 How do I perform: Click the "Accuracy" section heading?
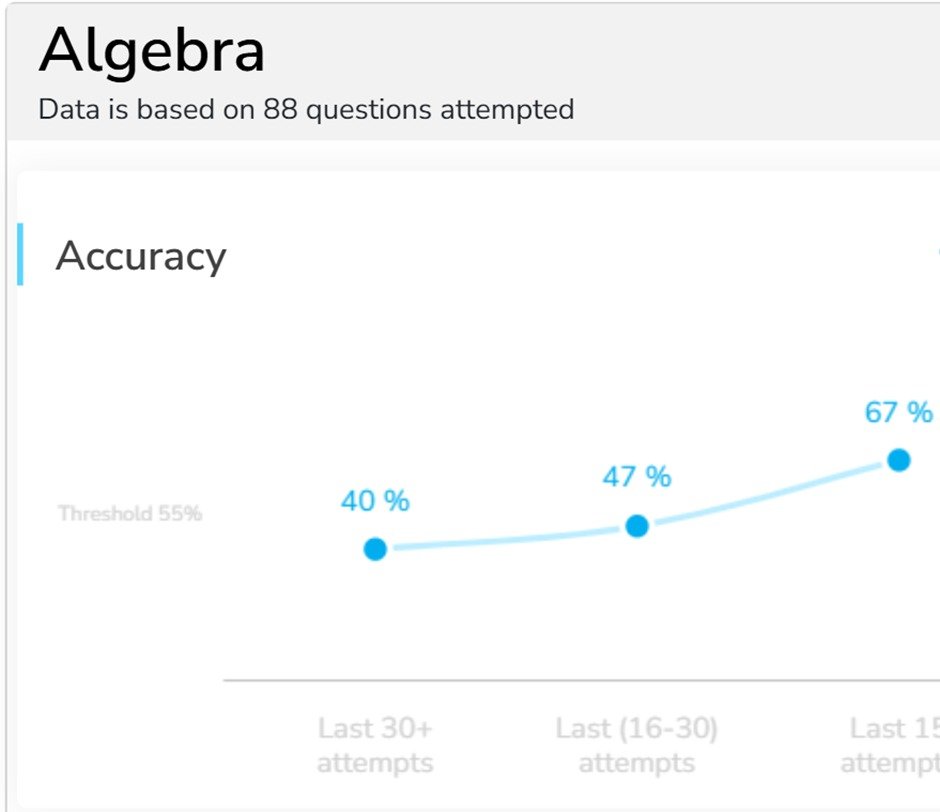point(141,257)
